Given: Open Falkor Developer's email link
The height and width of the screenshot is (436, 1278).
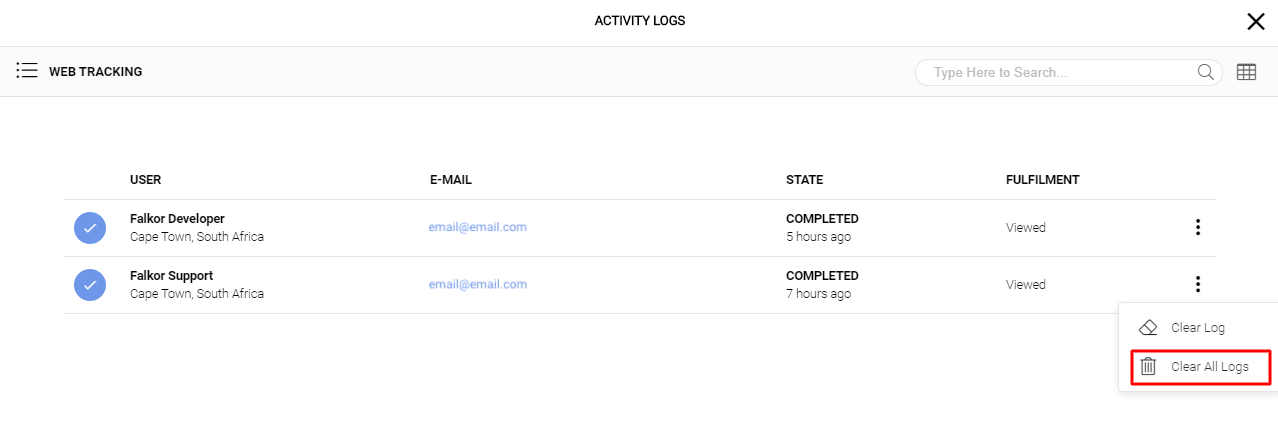Looking at the screenshot, I should tap(478, 227).
